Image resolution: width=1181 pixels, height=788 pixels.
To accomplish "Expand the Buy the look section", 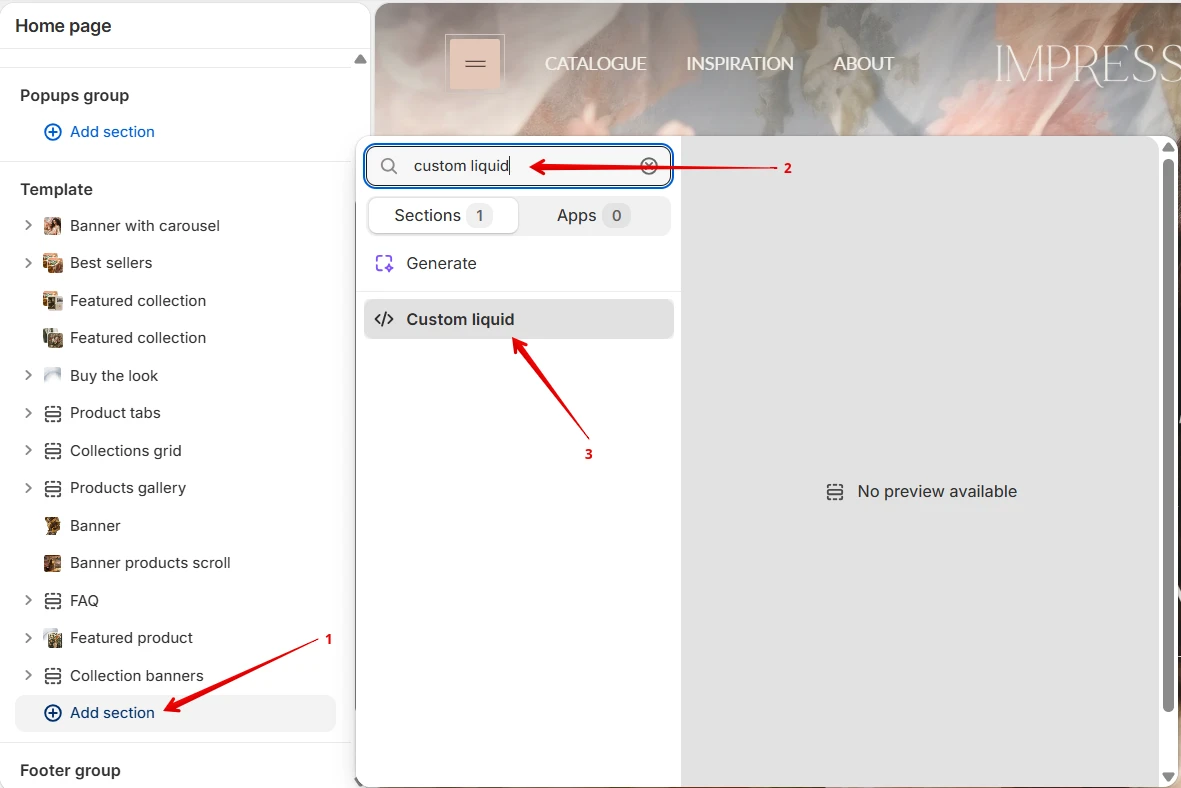I will [x=28, y=375].
